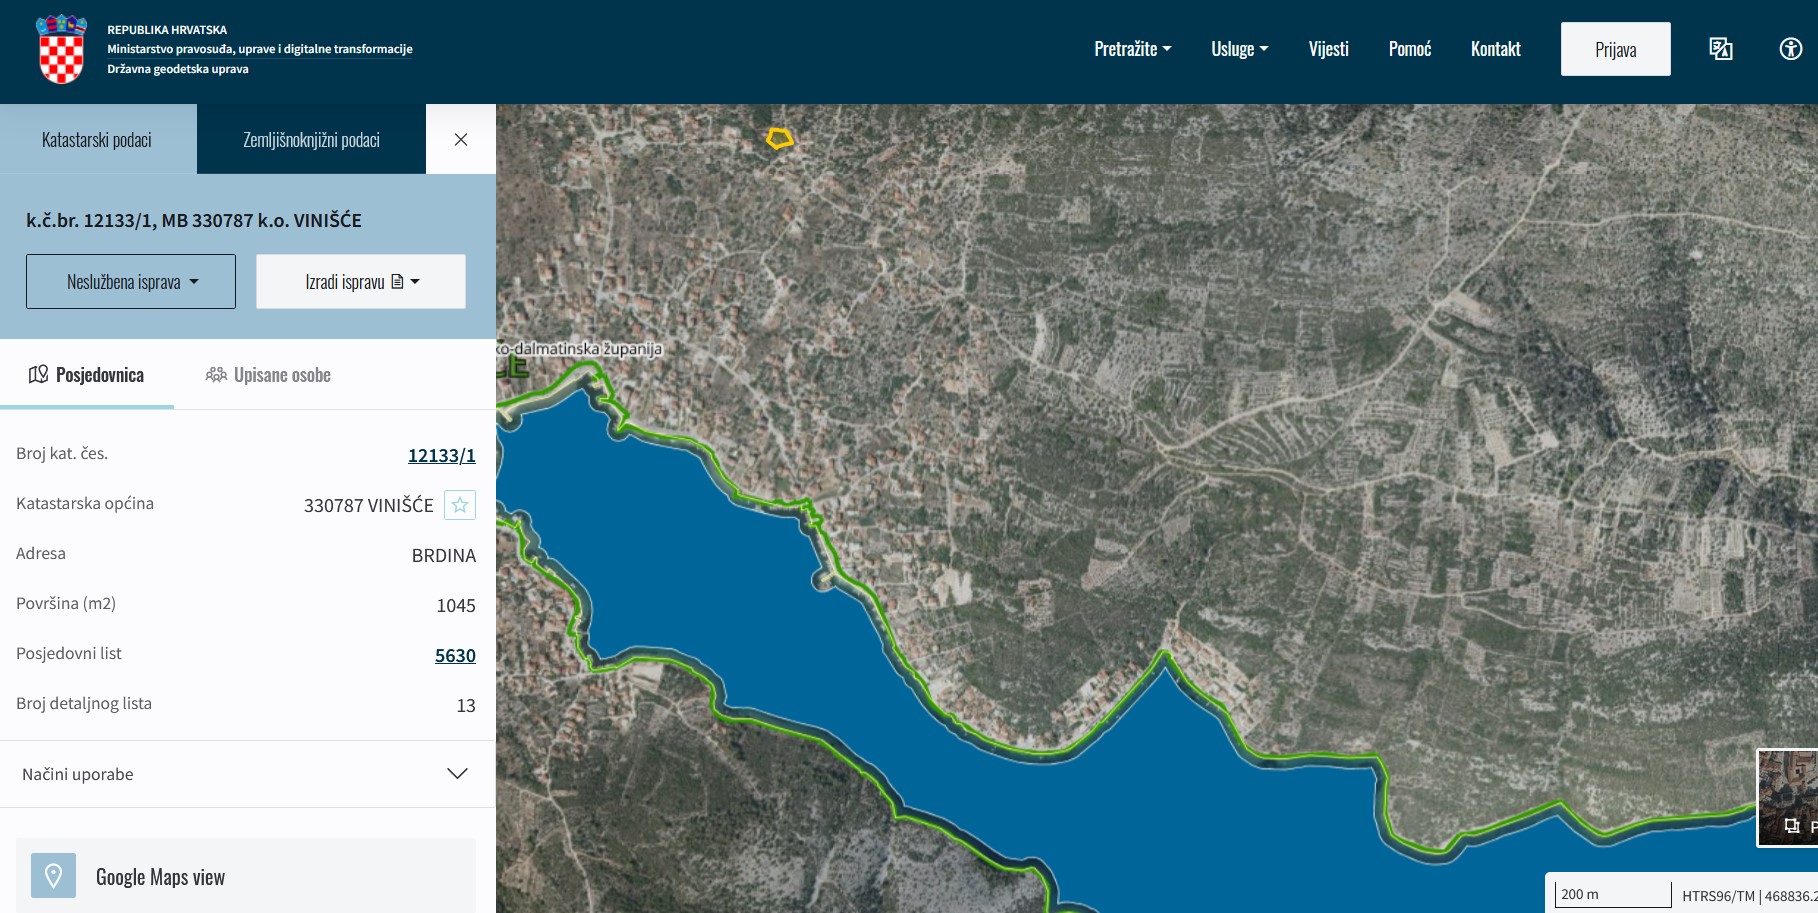The height and width of the screenshot is (913, 1818).
Task: Select the yellow parcel outline on map
Action: [779, 139]
